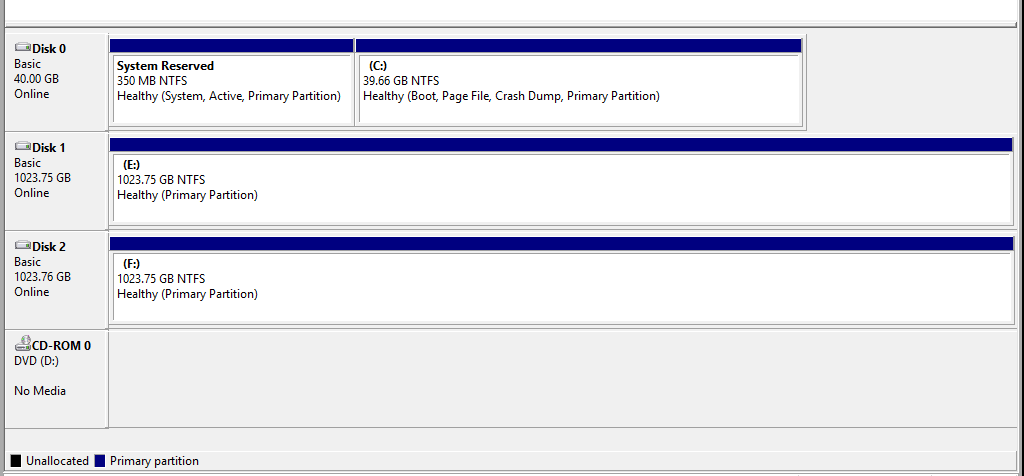Image resolution: width=1024 pixels, height=476 pixels.
Task: Select the Disk 2 drive icon
Action: (x=23, y=246)
